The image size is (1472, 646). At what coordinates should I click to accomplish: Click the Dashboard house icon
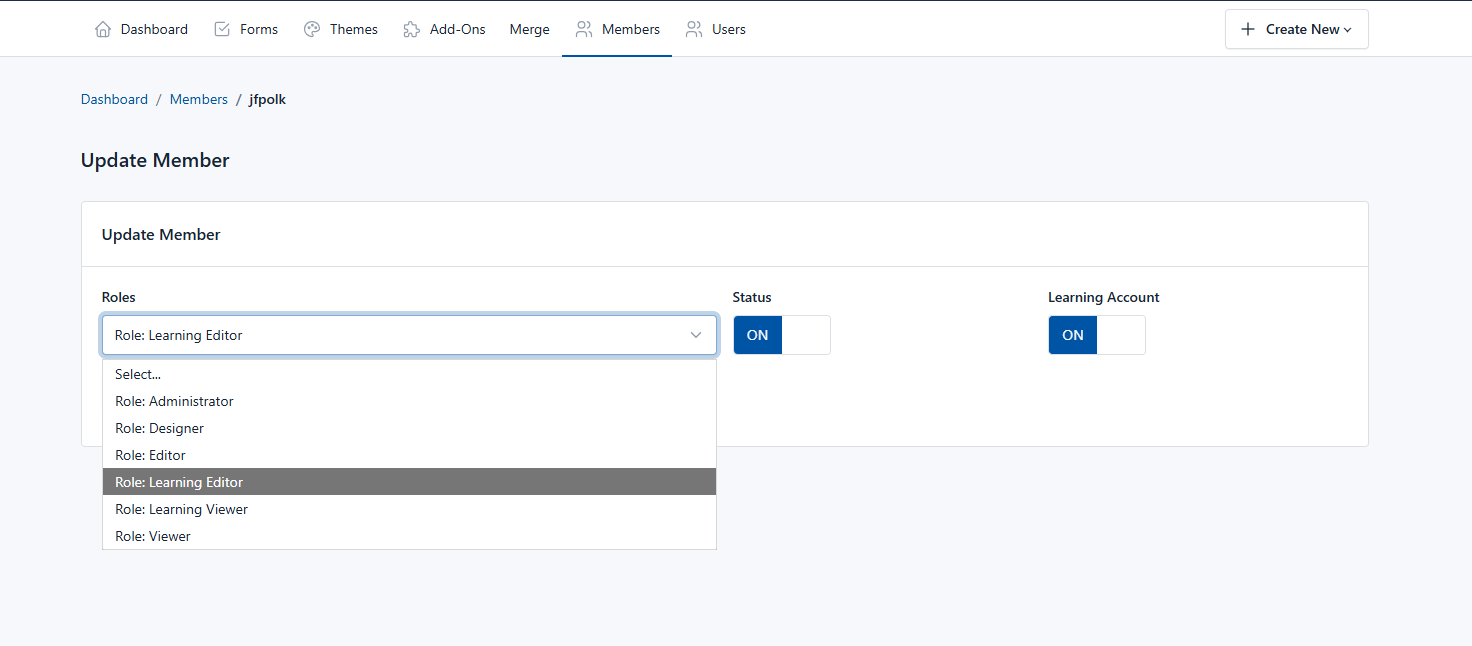[x=103, y=29]
